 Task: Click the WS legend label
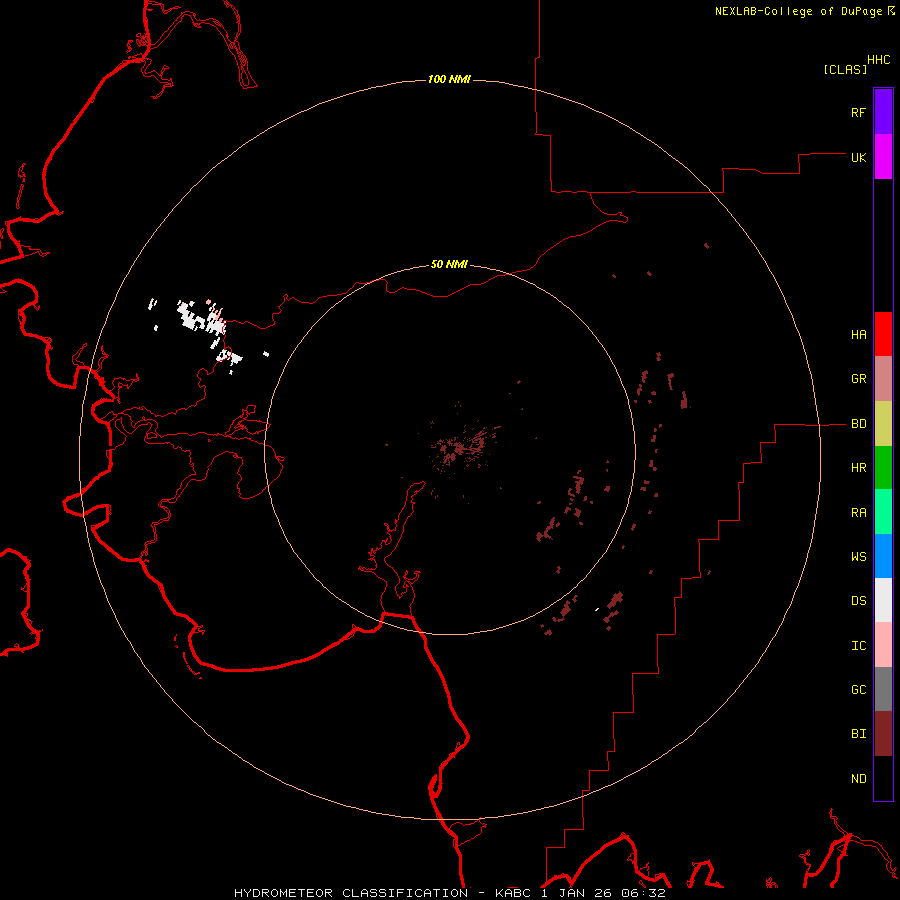click(858, 556)
